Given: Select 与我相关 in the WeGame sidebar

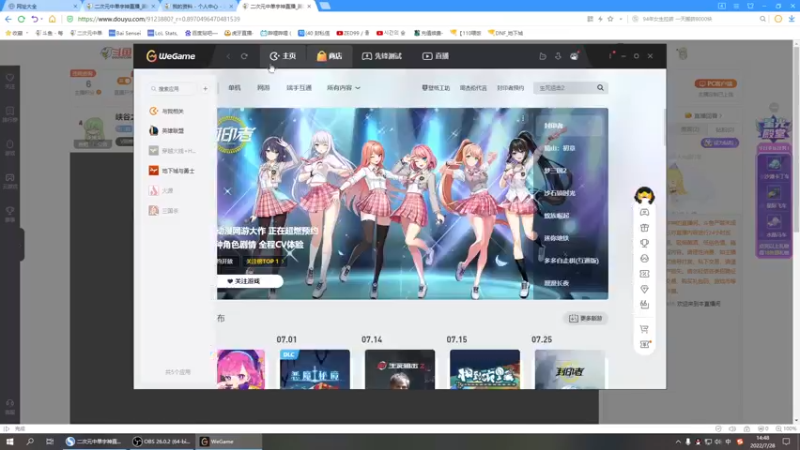Looking at the screenshot, I should click(x=173, y=111).
